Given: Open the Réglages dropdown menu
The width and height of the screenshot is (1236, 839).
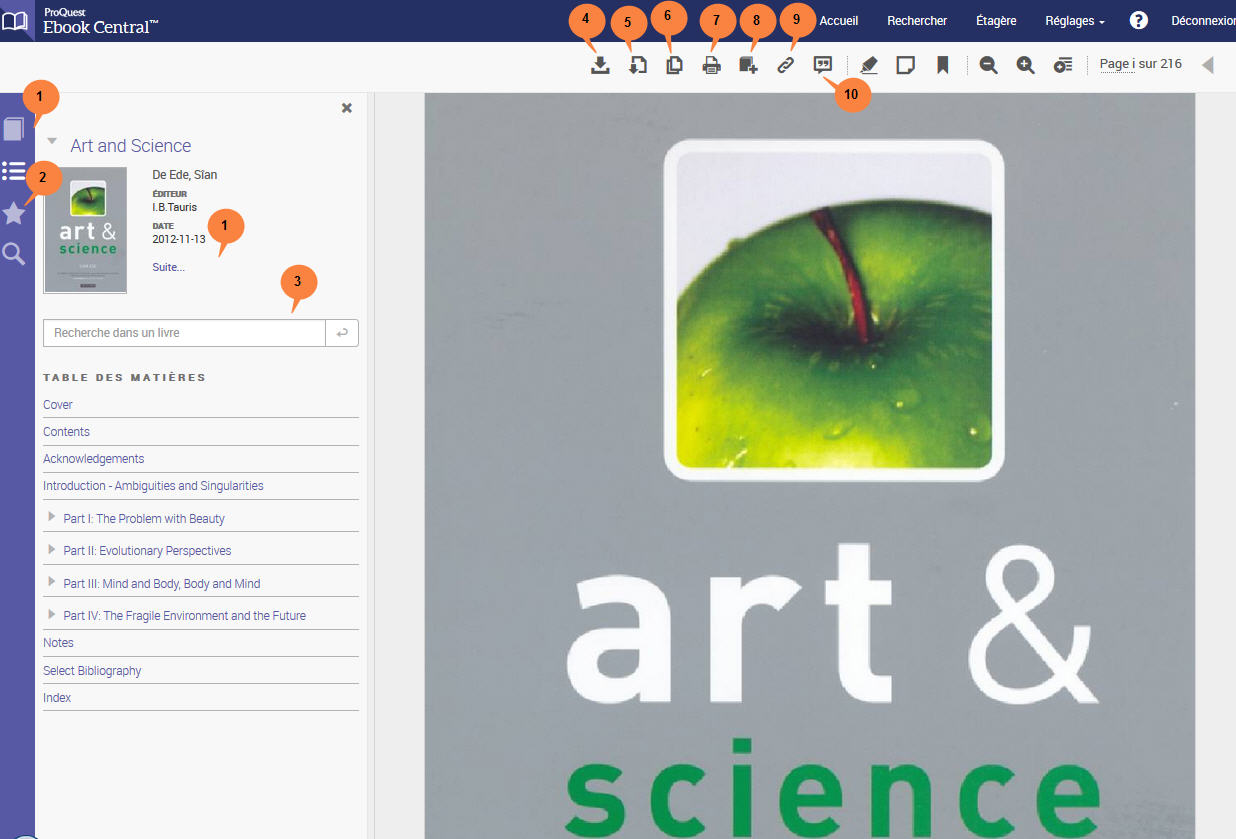Looking at the screenshot, I should (x=1075, y=21).
